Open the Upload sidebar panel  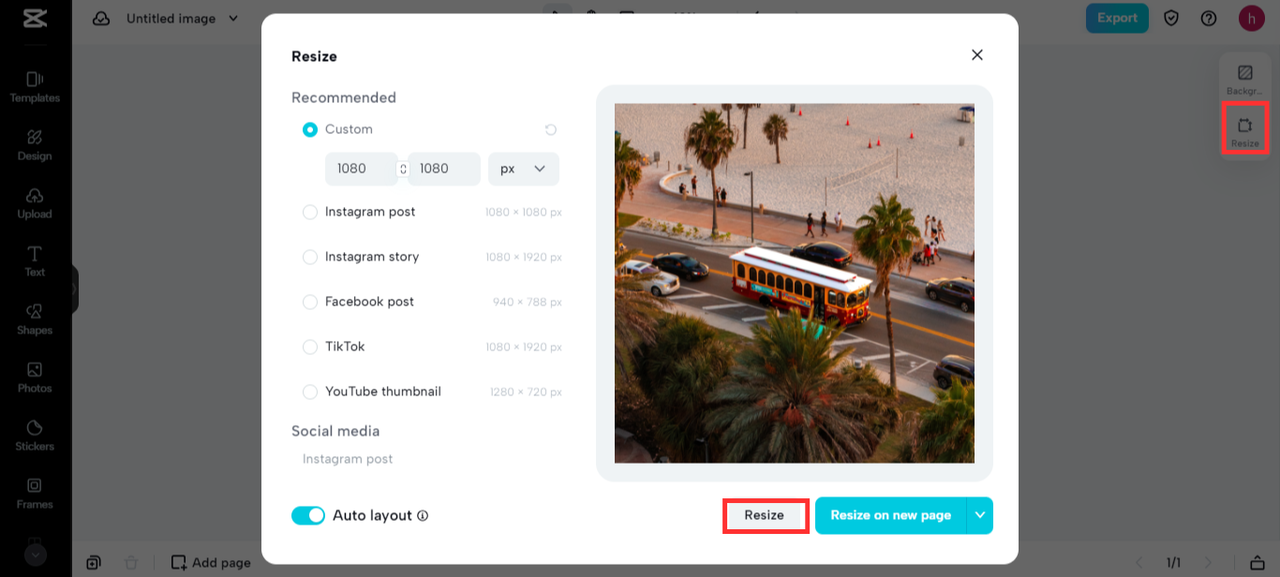click(x=35, y=203)
